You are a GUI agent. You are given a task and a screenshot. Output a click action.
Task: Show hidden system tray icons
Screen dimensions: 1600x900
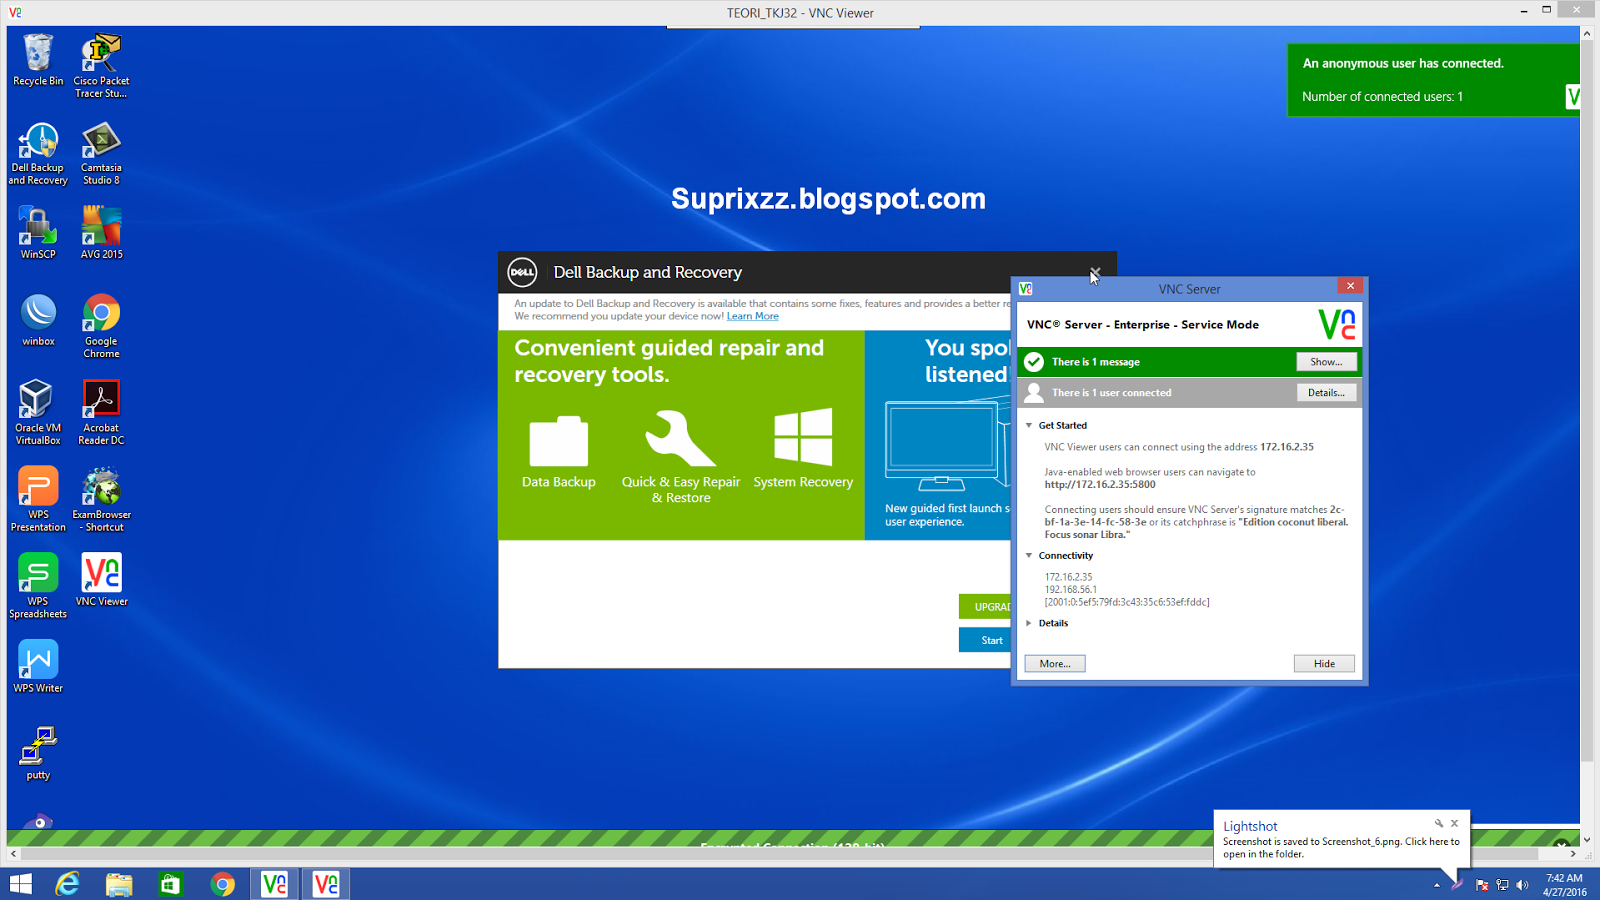coord(1437,885)
